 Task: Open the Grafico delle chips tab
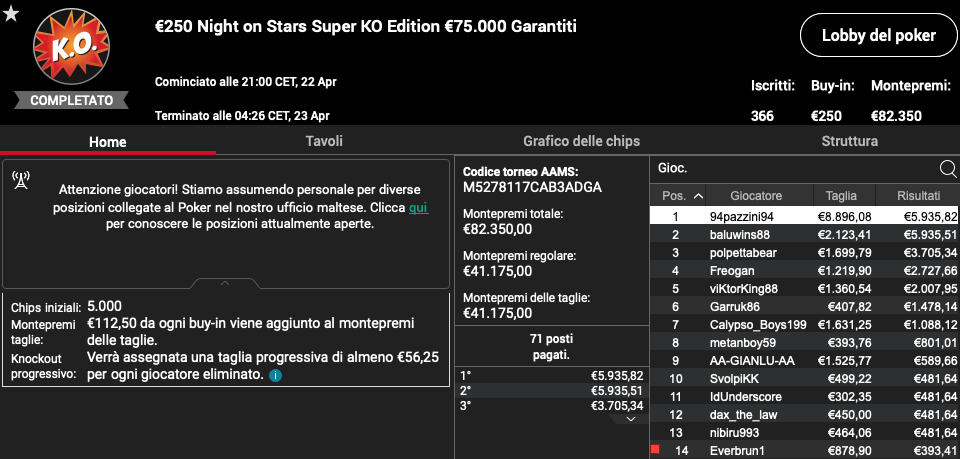[581, 141]
